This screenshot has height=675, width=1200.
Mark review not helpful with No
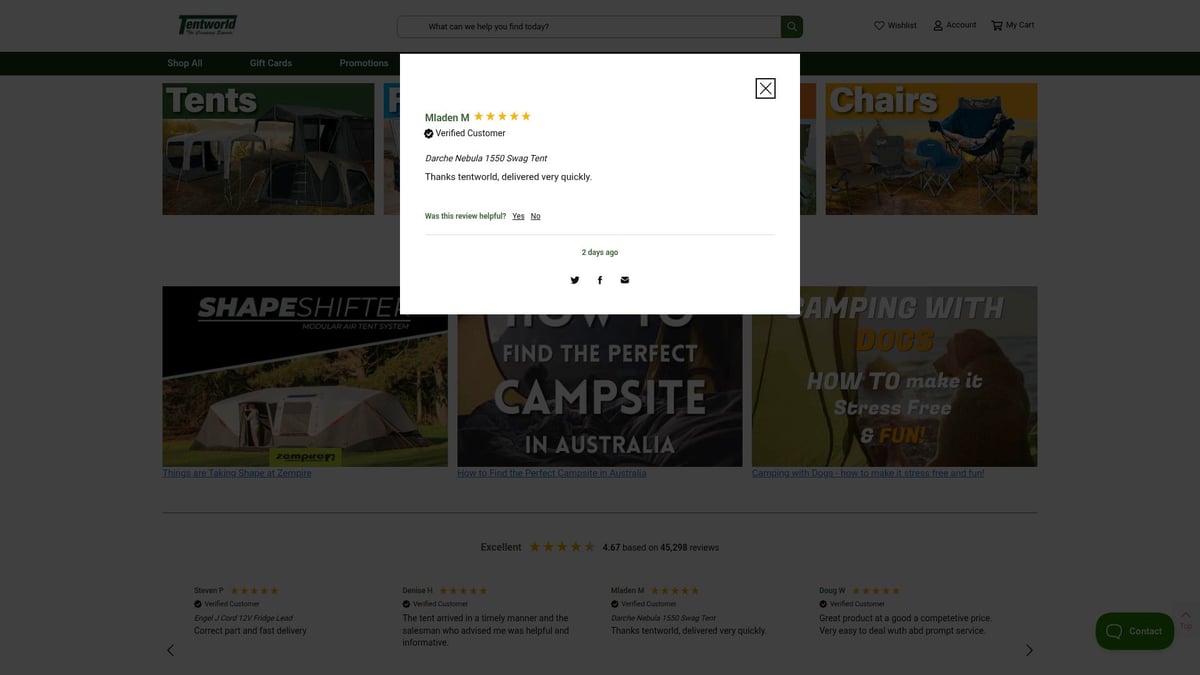coord(535,216)
